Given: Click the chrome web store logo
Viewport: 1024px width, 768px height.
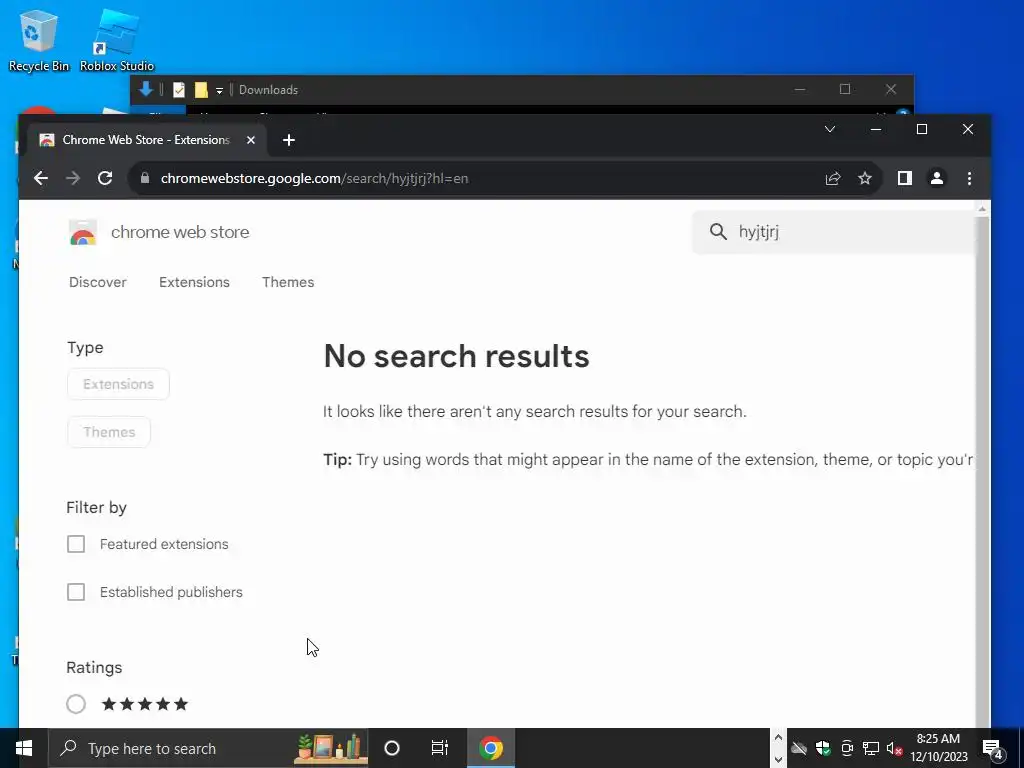Looking at the screenshot, I should 83,232.
